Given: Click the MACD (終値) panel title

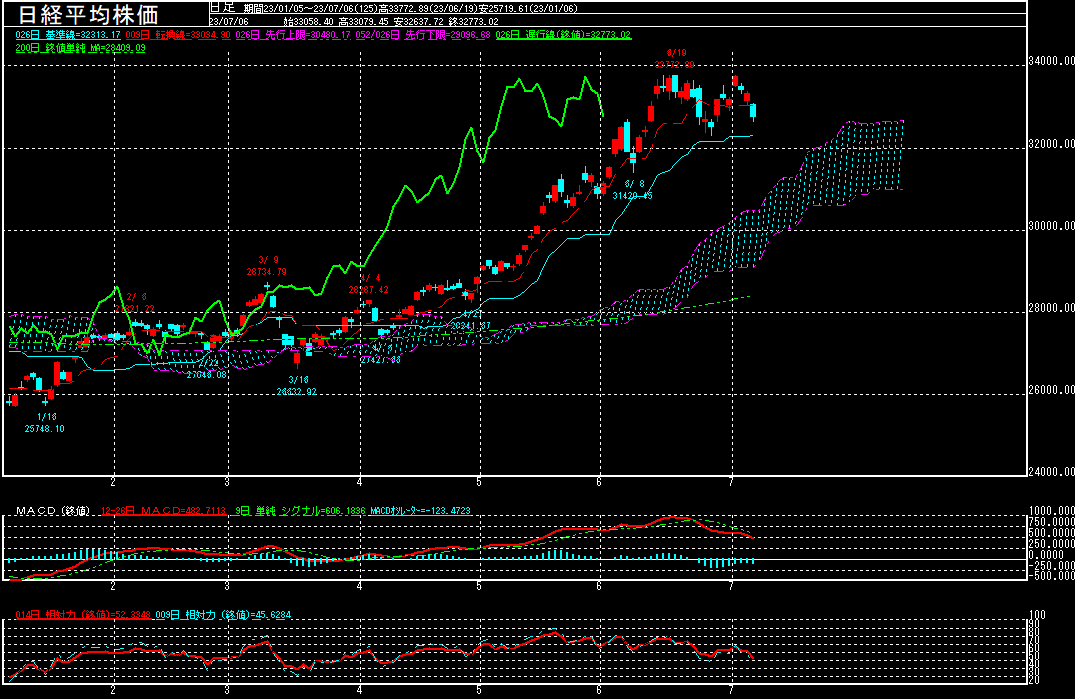Looking at the screenshot, I should click(x=53, y=511).
